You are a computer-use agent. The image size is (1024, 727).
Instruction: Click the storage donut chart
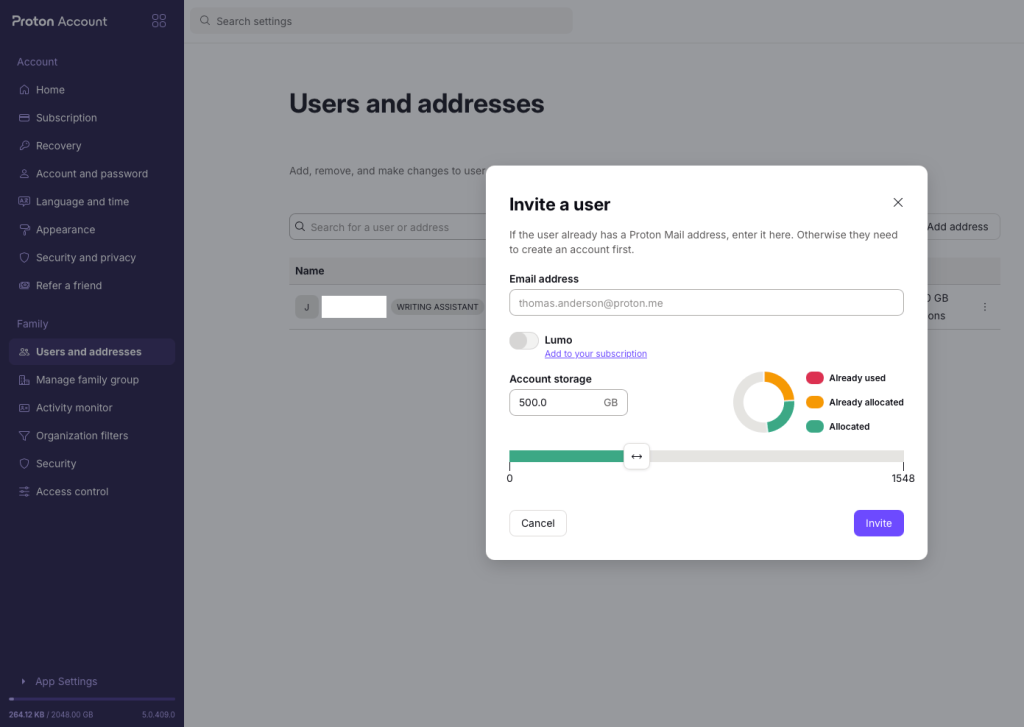(763, 402)
